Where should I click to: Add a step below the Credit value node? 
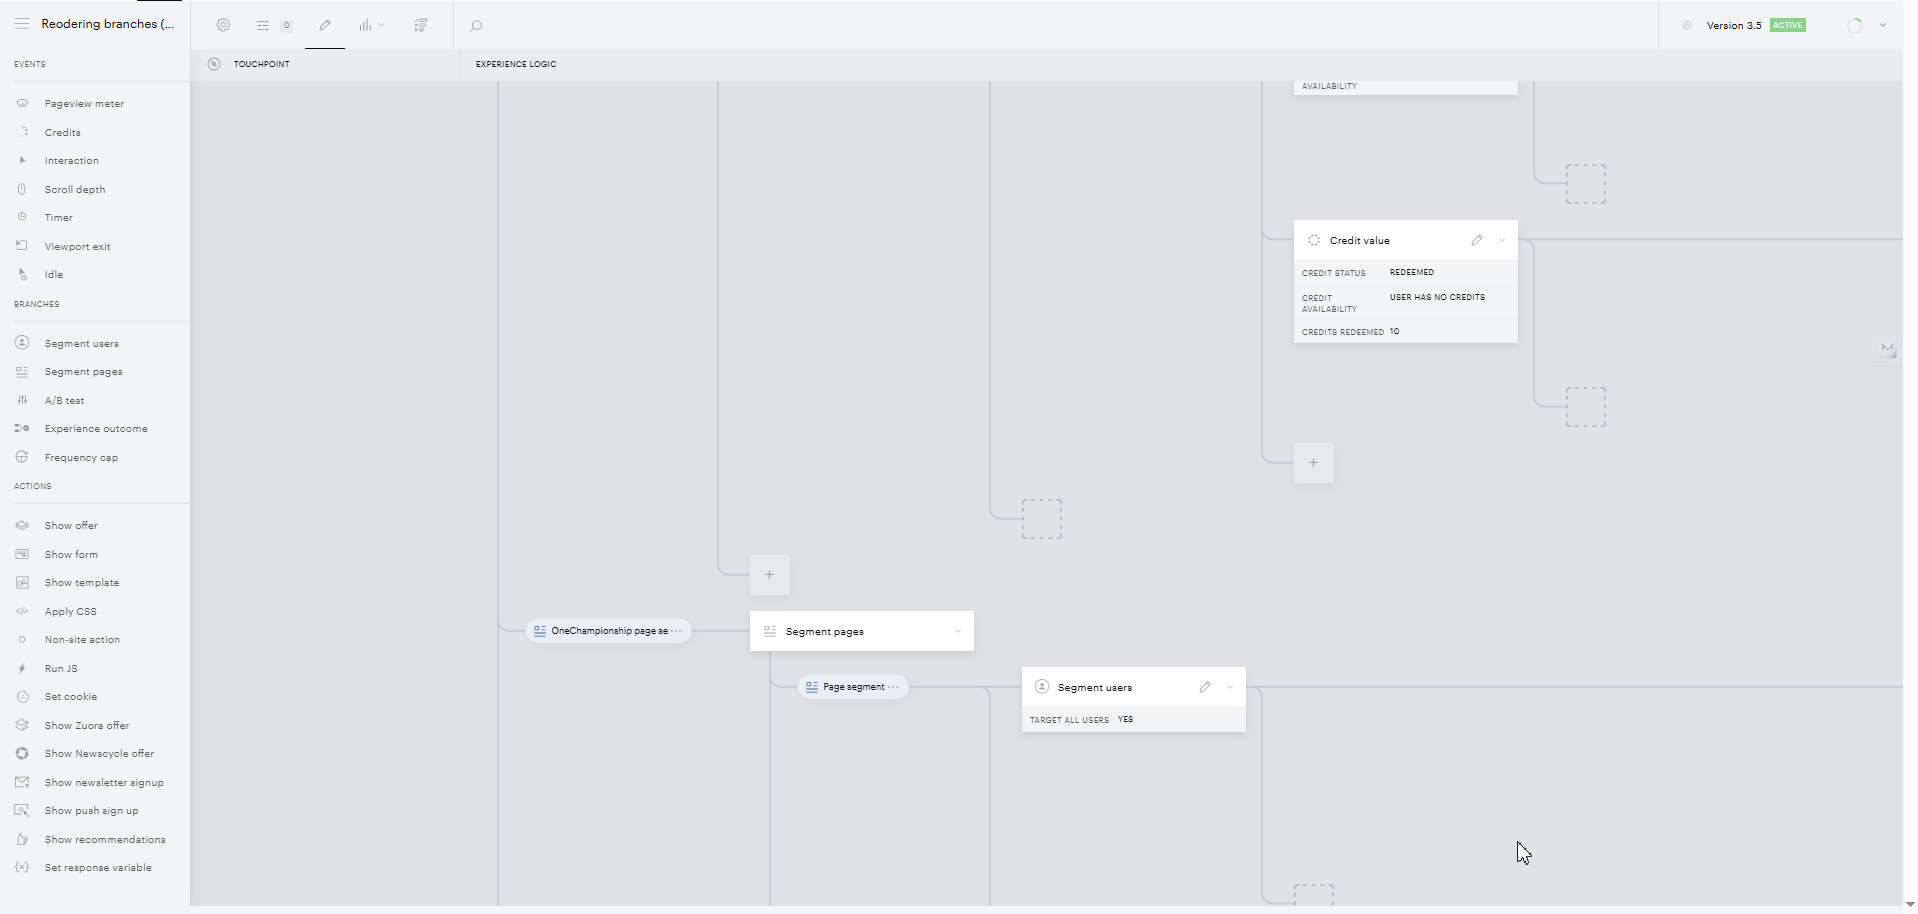(x=1314, y=463)
